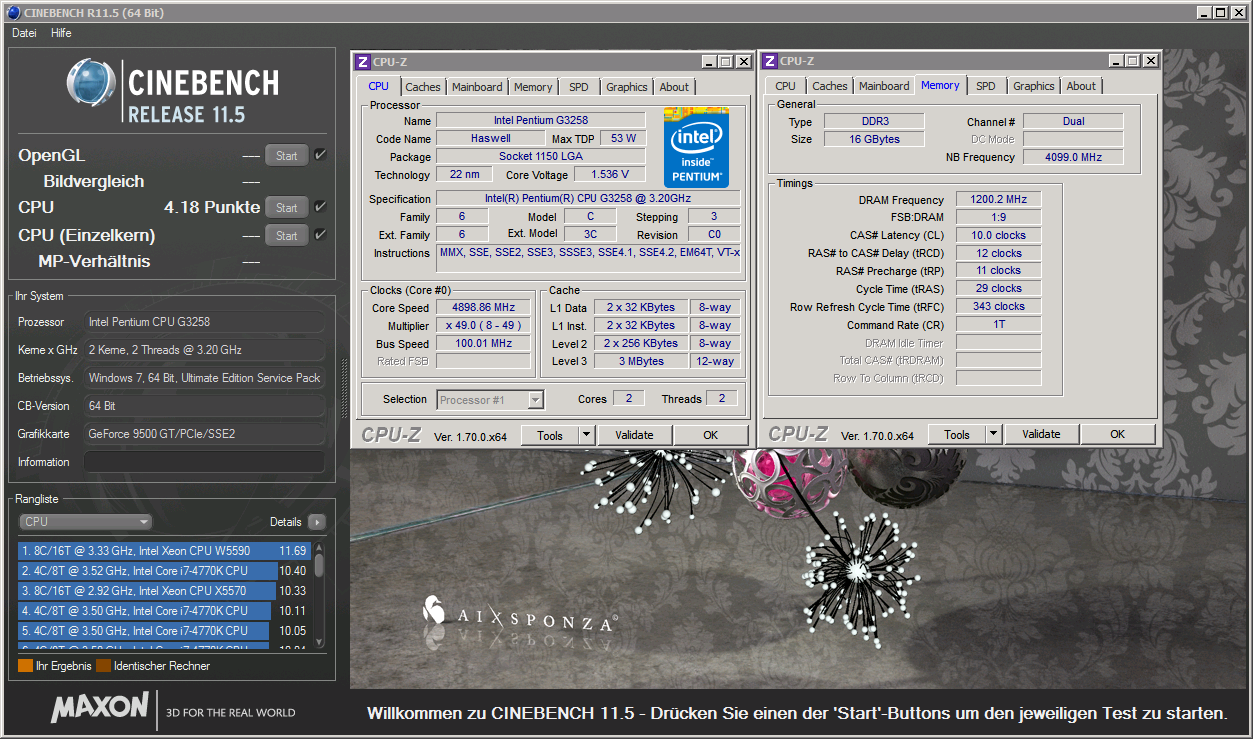Click CAS# Latency value 10.0 clocks

pyautogui.click(x=999, y=235)
